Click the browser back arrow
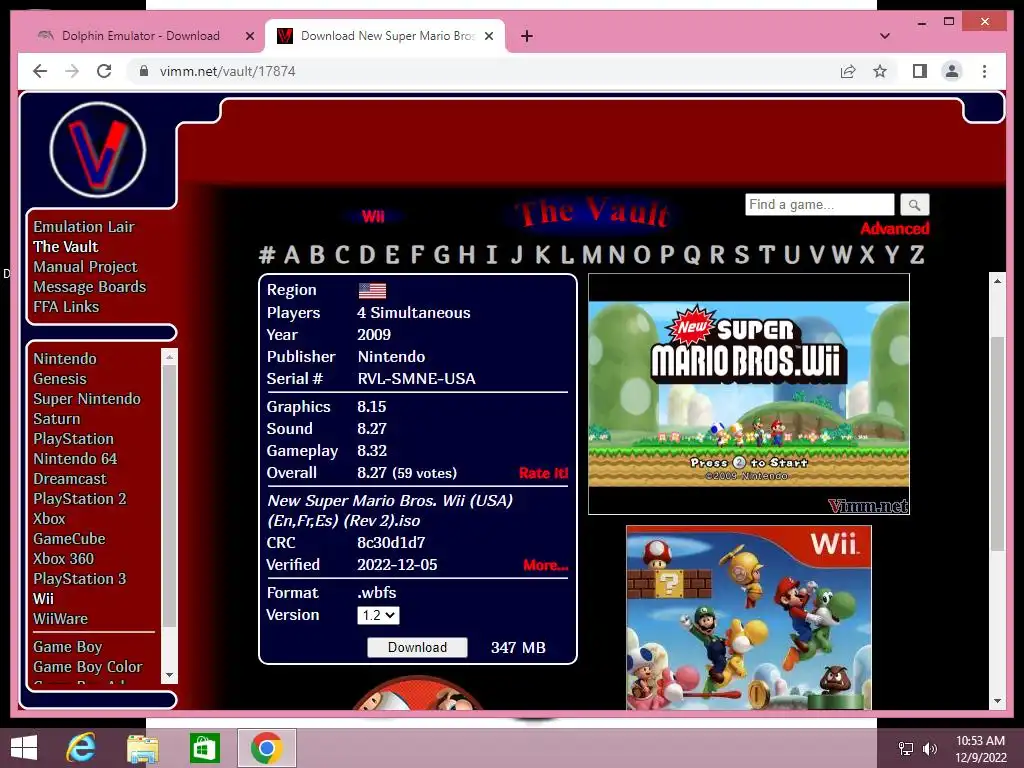 coord(40,71)
